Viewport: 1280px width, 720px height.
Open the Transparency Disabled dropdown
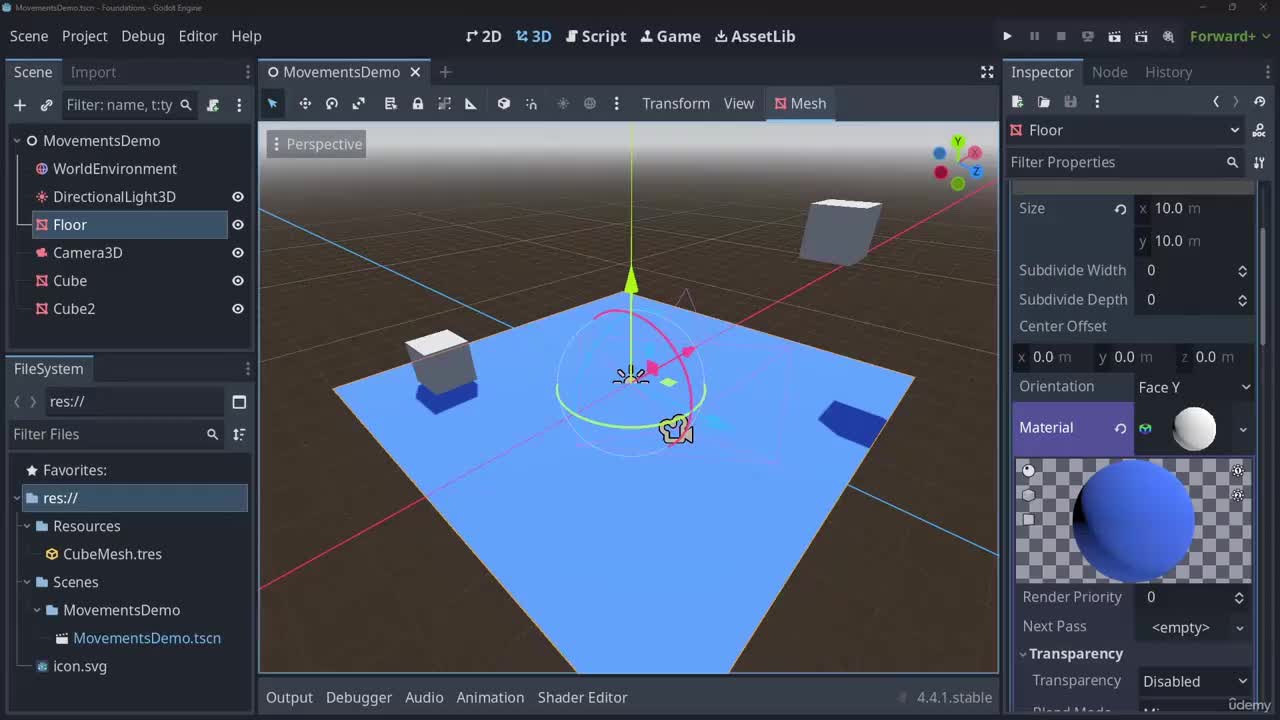[x=1194, y=681]
